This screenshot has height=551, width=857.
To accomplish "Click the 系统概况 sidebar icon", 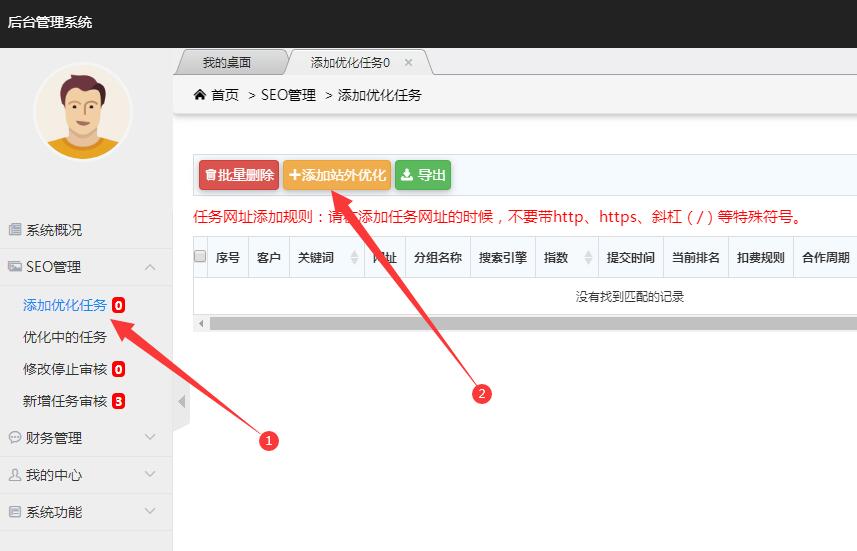I will 15,230.
